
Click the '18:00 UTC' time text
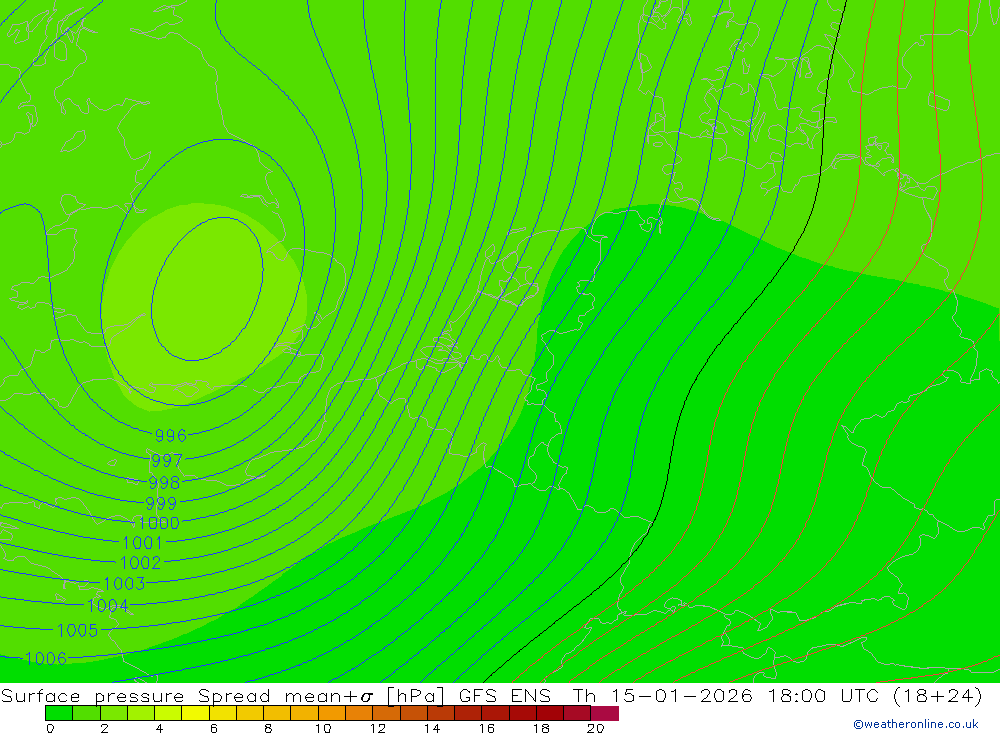coord(825,695)
